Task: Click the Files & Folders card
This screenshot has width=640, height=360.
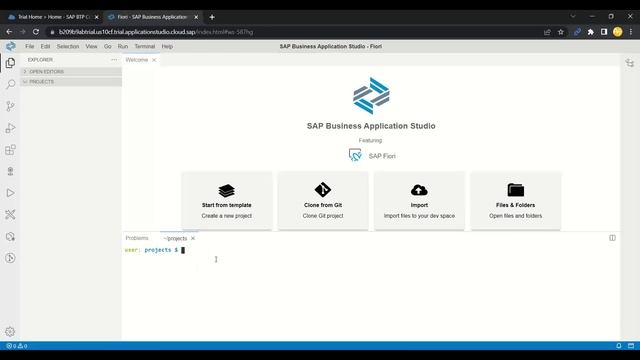Action: [516, 201]
